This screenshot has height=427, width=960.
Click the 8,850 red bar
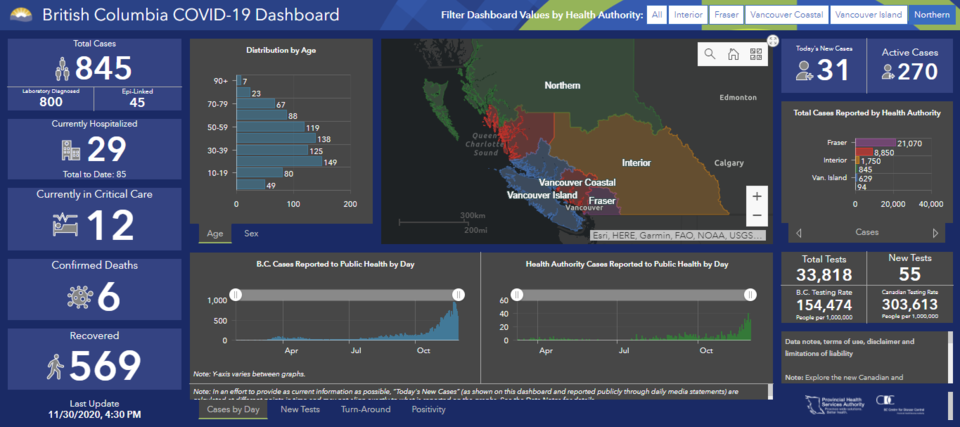tap(864, 152)
